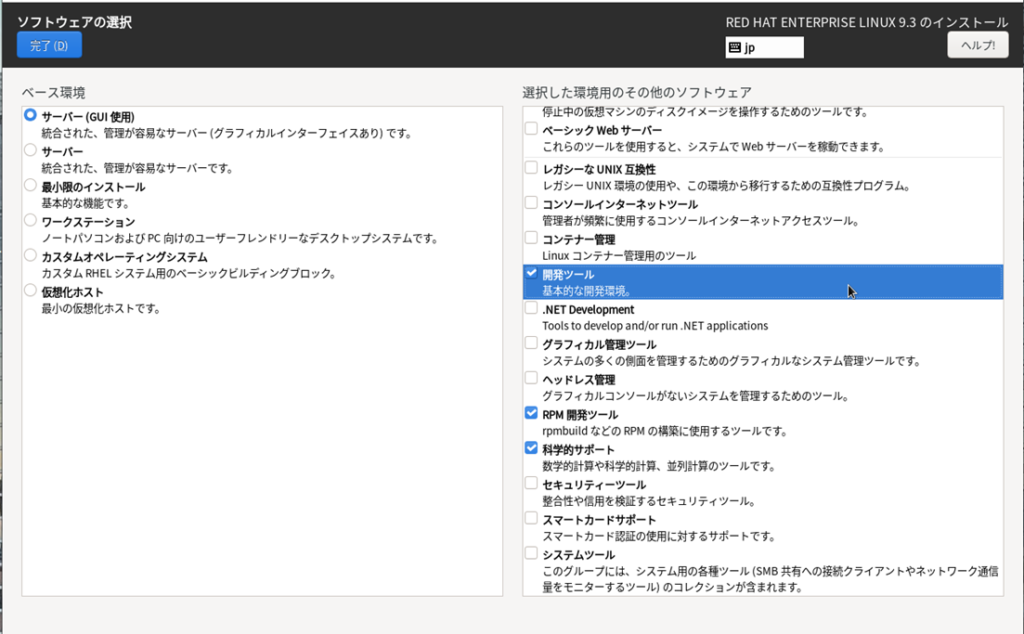Choose 最小限のインストール radio option
The width and height of the screenshot is (1024, 634).
click(31, 186)
